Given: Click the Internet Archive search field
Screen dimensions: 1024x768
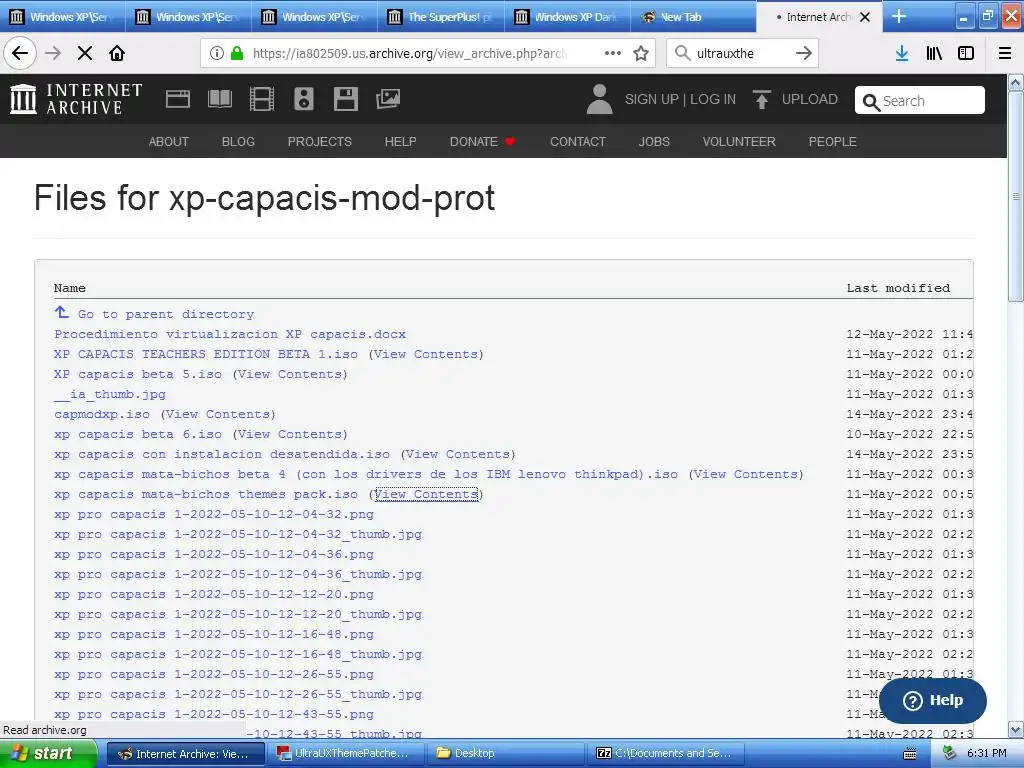Looking at the screenshot, I should 920,101.
